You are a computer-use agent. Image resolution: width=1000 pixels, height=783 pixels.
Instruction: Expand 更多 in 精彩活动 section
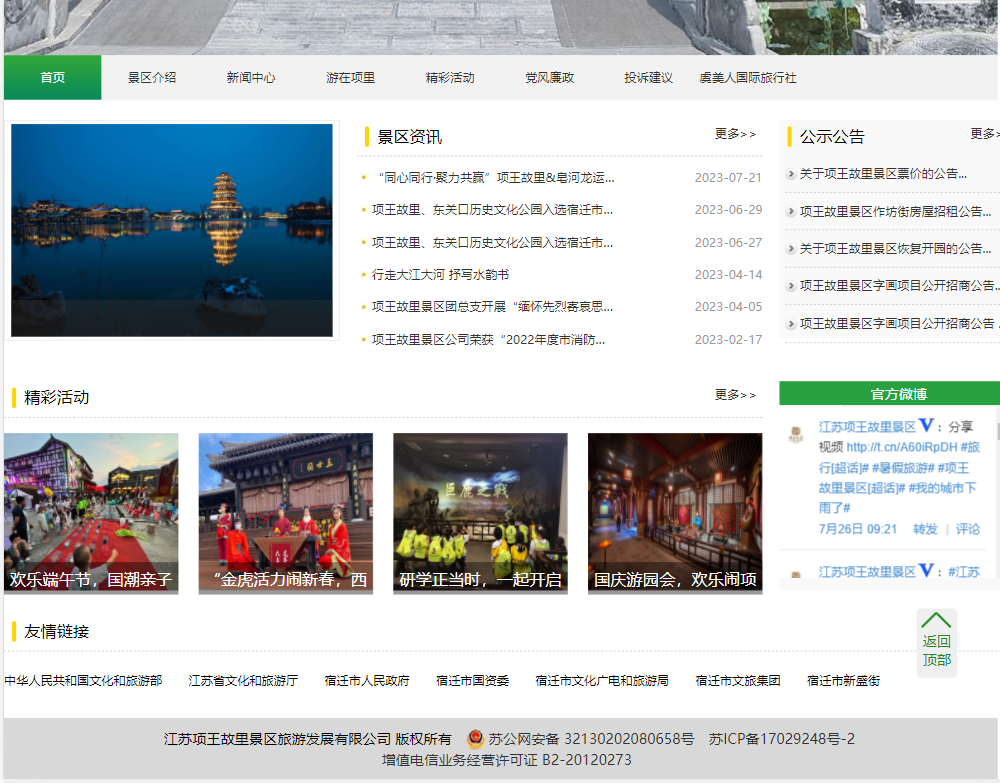[x=735, y=395]
